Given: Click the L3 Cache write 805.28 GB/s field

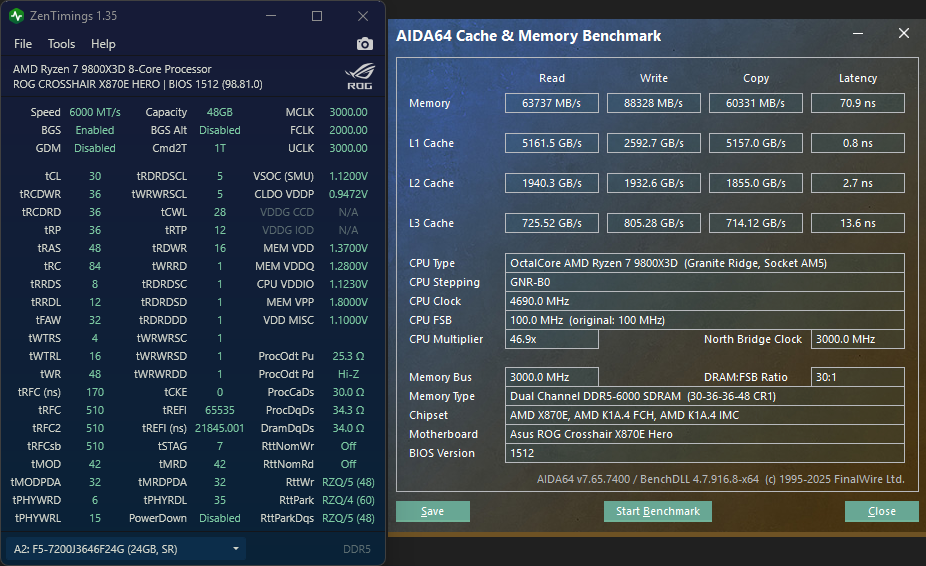Looking at the screenshot, I should click(654, 223).
